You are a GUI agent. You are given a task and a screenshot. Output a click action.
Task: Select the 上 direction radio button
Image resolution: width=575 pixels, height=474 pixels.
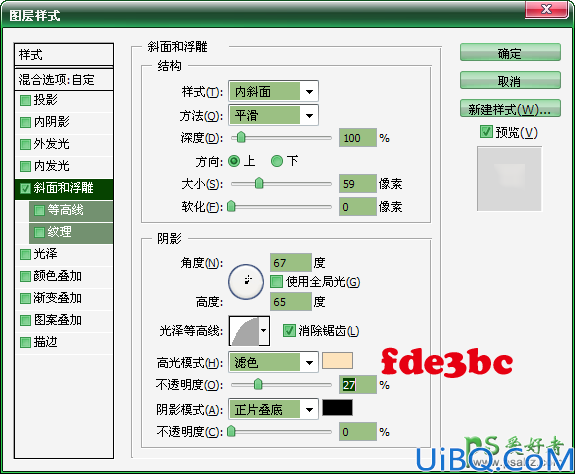234,161
